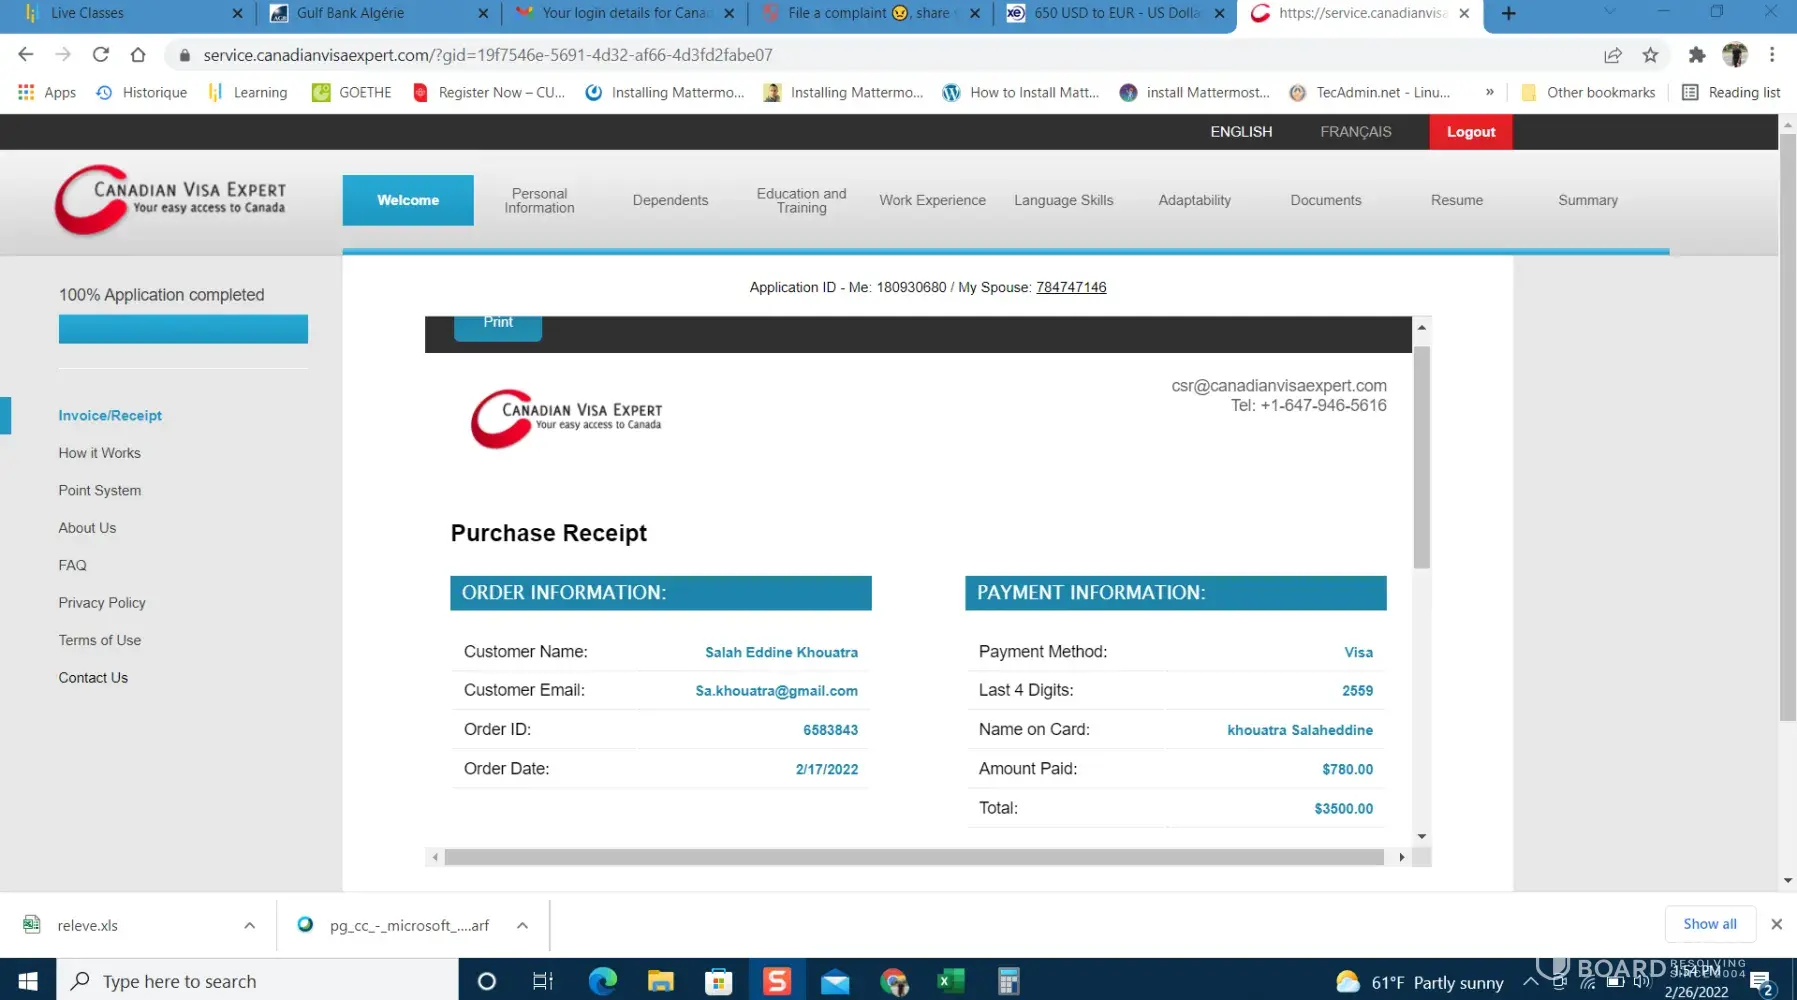Close the downloads bar
The width and height of the screenshot is (1797, 1000).
tap(1776, 924)
